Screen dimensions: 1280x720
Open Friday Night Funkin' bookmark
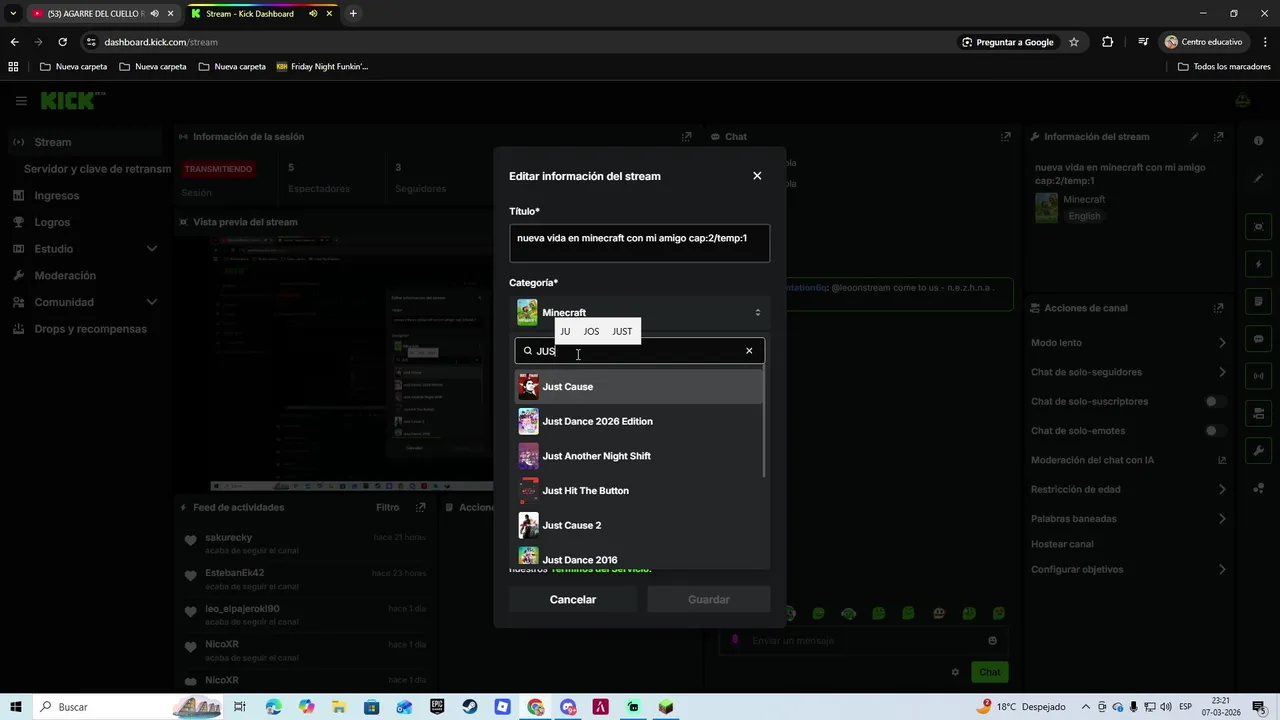click(x=322, y=67)
